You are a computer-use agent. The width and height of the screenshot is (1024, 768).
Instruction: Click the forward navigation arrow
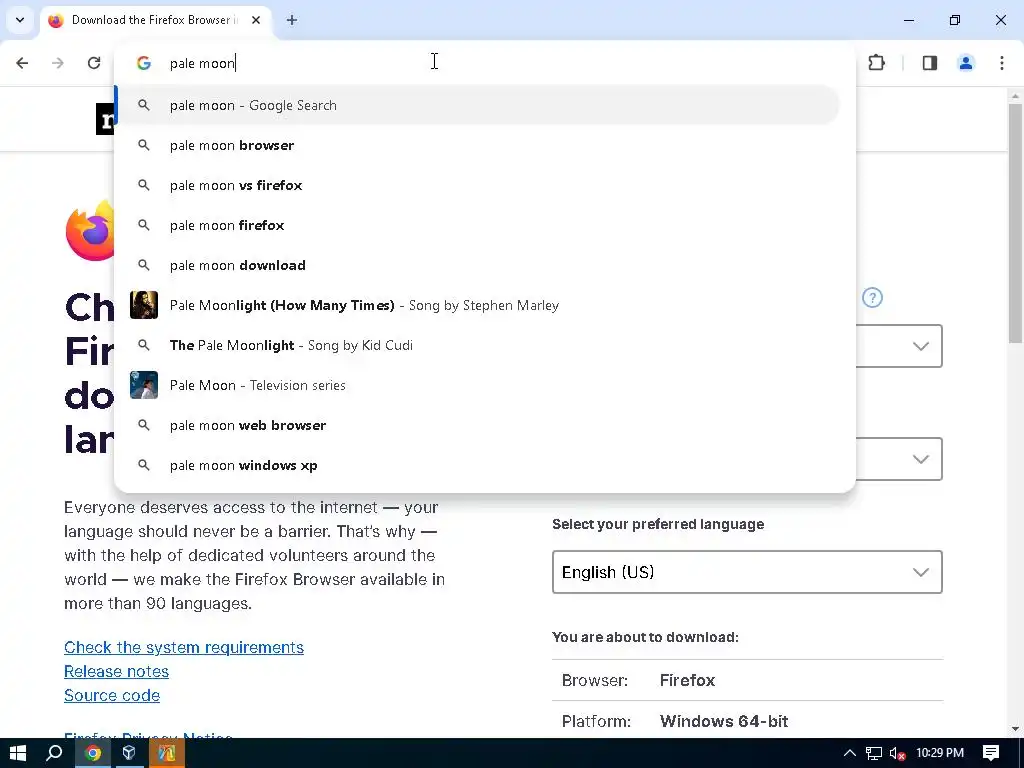[57, 63]
